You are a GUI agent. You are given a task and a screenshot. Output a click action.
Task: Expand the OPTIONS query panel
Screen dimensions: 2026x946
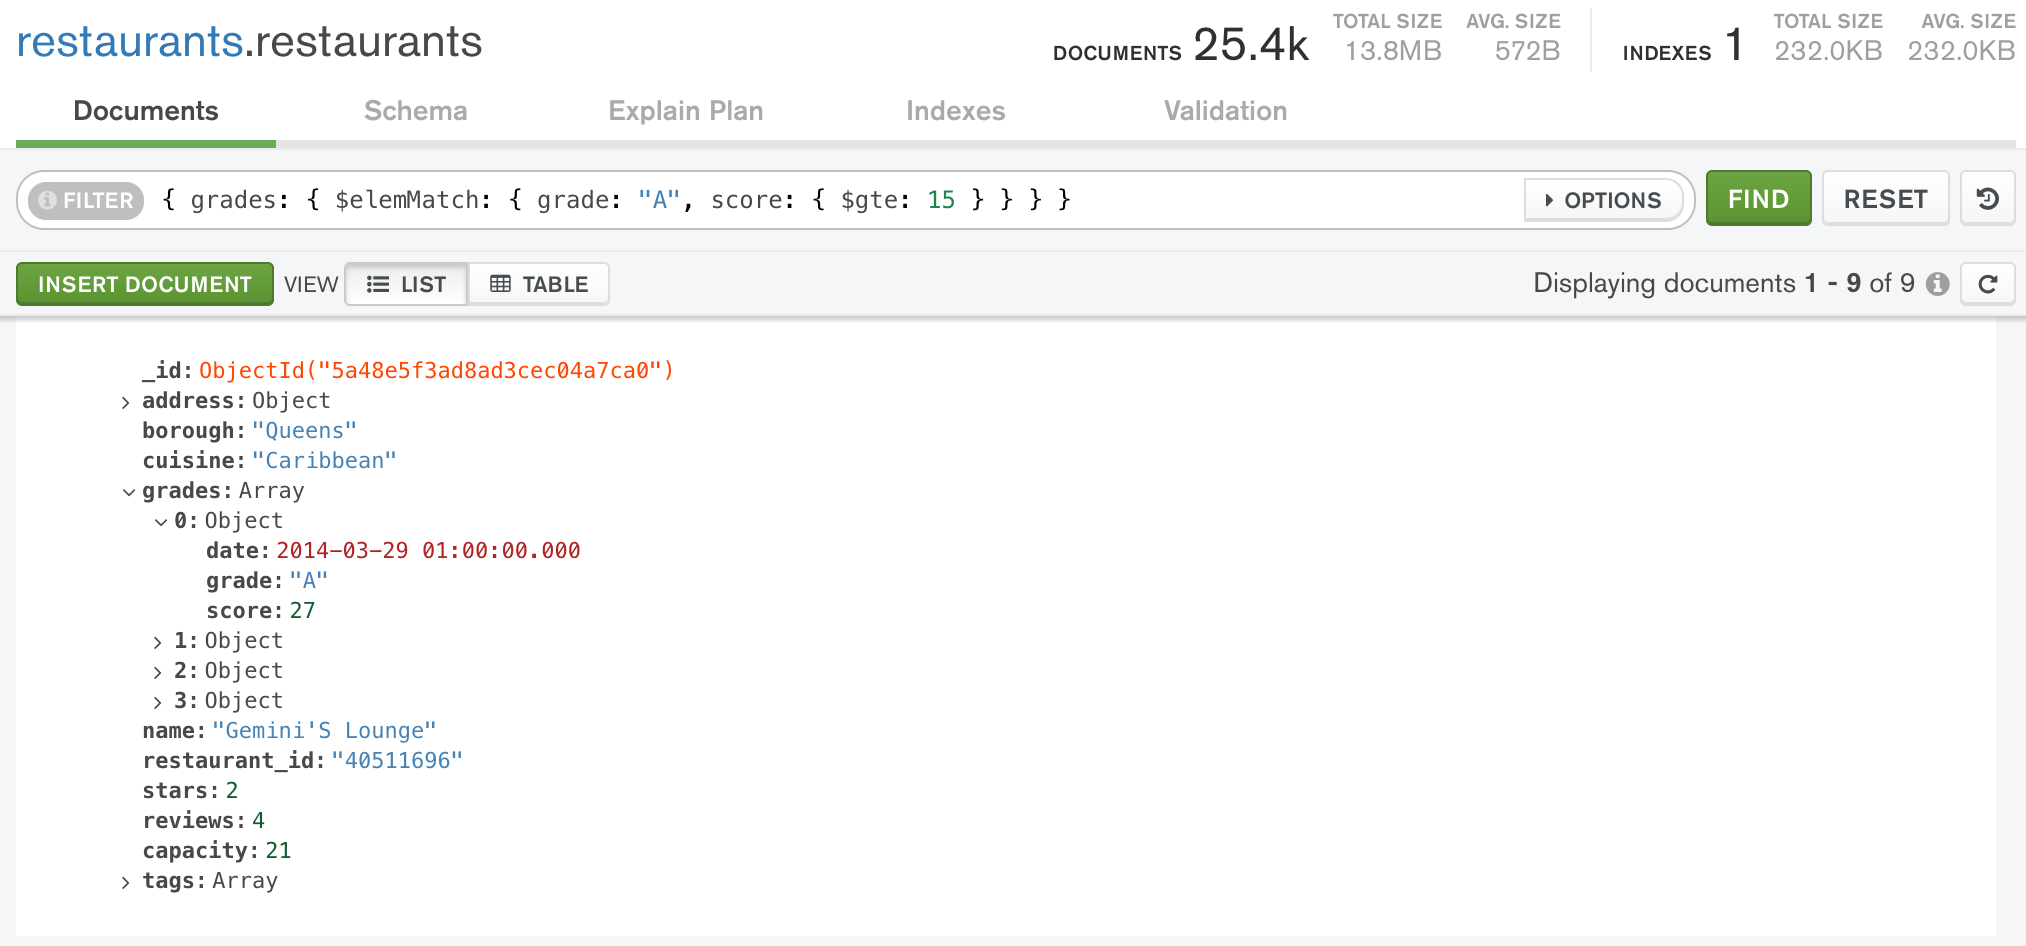[x=1603, y=200]
